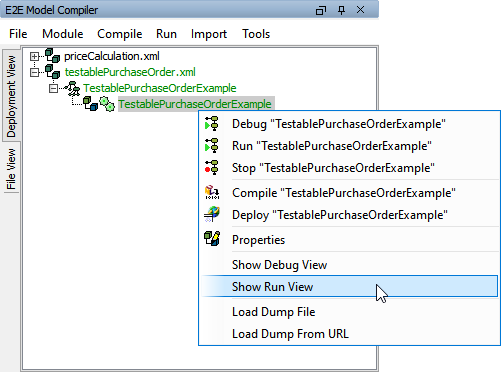Image resolution: width=501 pixels, height=372 pixels.
Task: Float the compiler panel with restore button
Action: coord(321,10)
